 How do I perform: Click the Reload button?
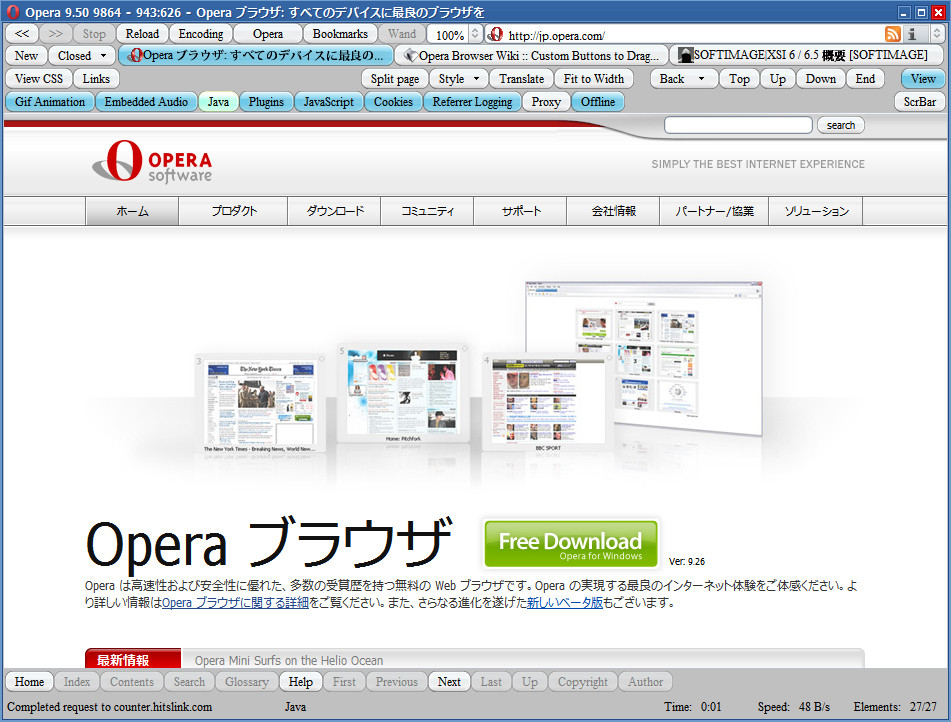143,34
